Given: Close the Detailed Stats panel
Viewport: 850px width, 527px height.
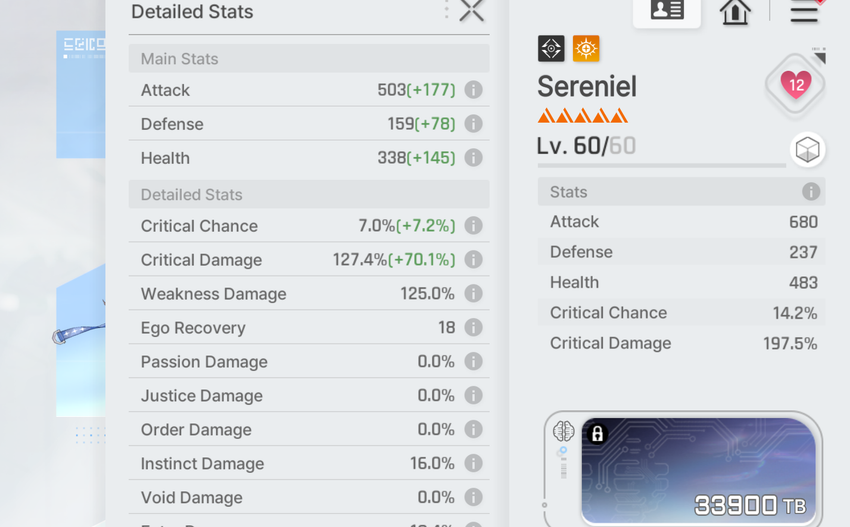Looking at the screenshot, I should tap(471, 11).
